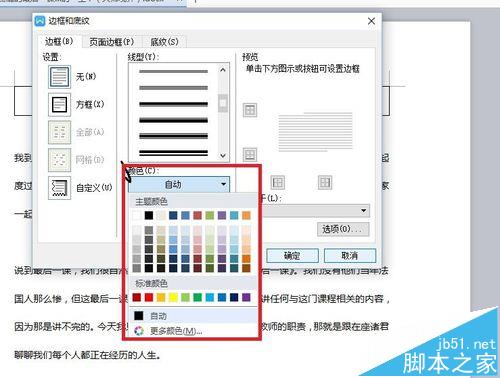Select the 自动 automatic color entry

(x=193, y=316)
